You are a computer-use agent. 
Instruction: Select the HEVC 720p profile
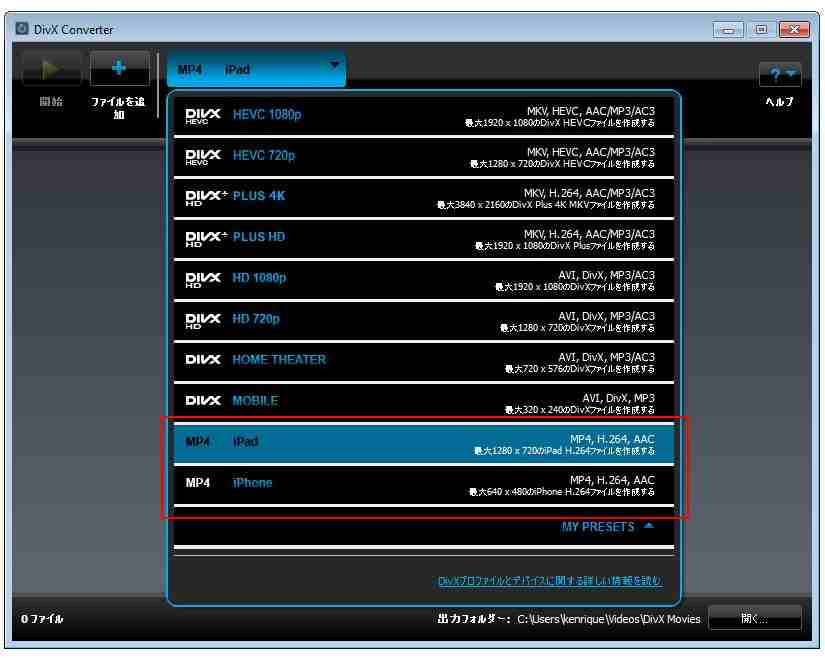(x=424, y=157)
